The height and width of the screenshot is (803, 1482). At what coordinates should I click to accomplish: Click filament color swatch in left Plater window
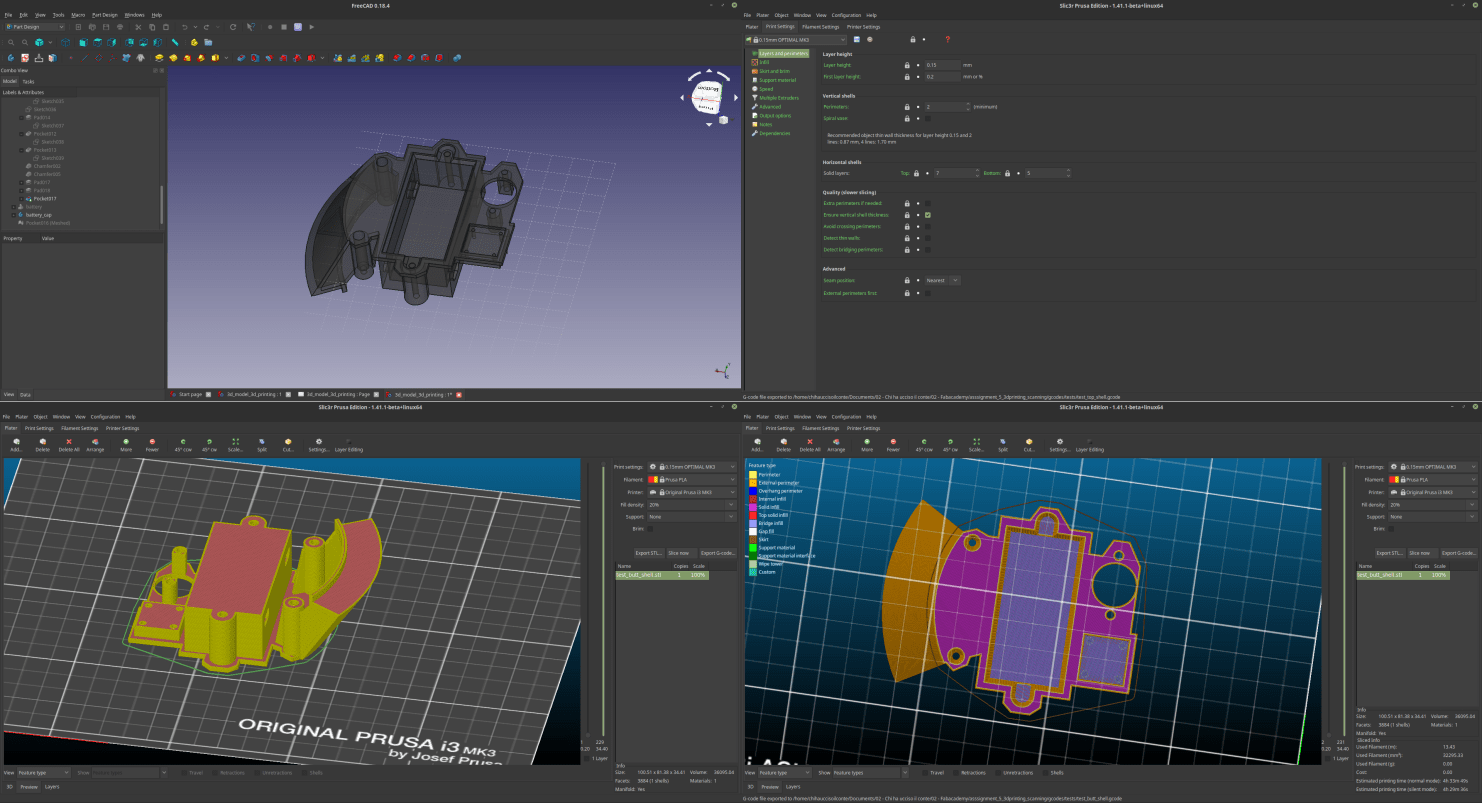[x=654, y=479]
